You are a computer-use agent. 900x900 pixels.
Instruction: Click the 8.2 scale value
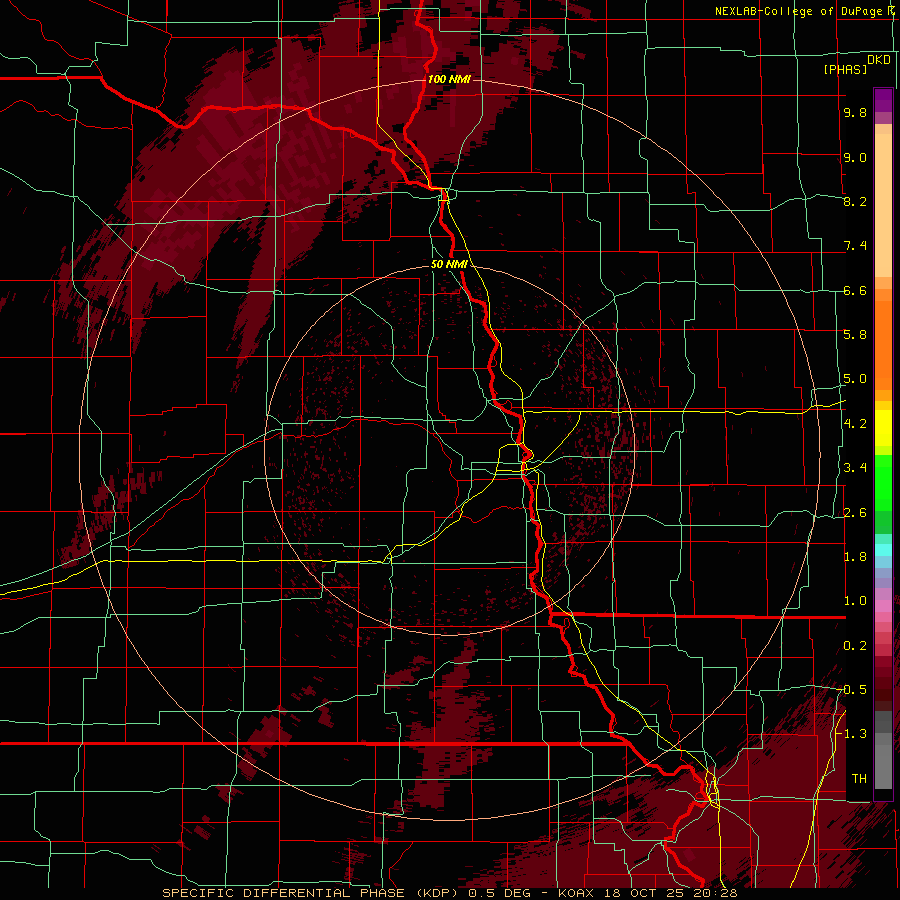pyautogui.click(x=855, y=202)
